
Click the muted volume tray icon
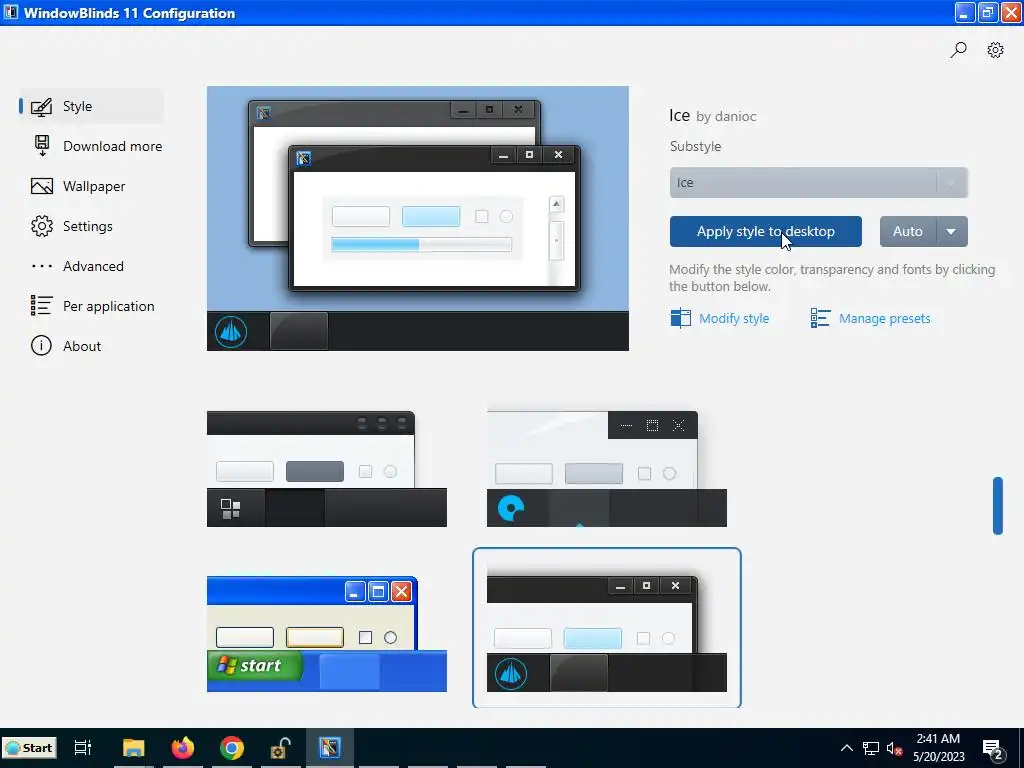pos(894,748)
